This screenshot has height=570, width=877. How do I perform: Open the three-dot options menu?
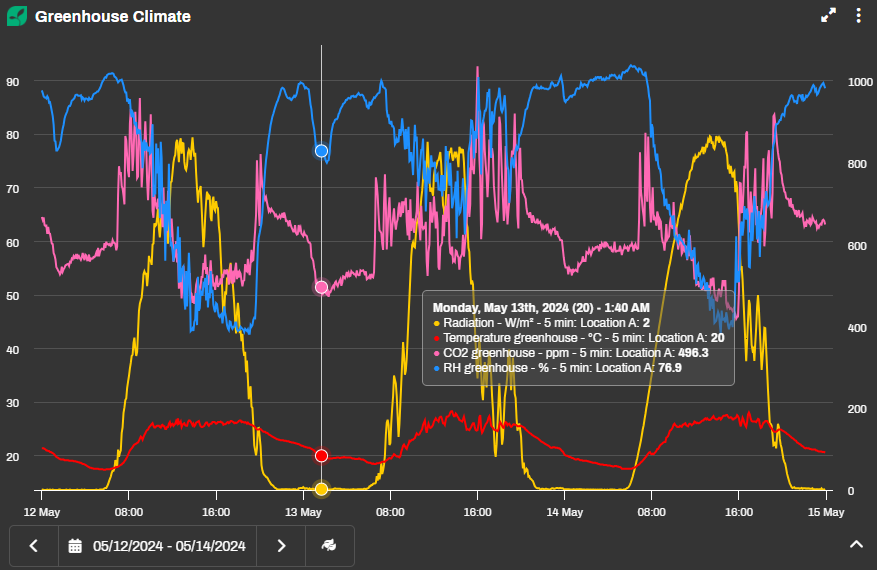pyautogui.click(x=858, y=16)
